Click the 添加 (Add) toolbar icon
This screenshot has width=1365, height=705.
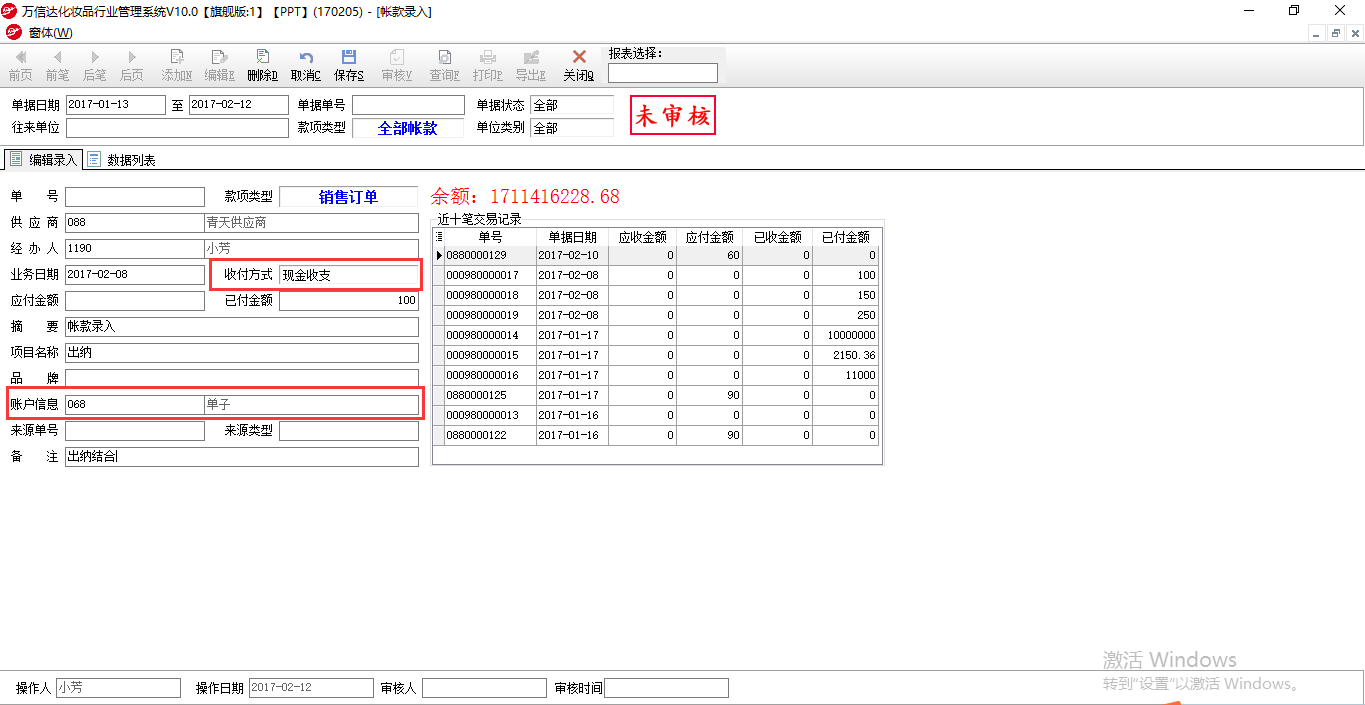pos(177,58)
